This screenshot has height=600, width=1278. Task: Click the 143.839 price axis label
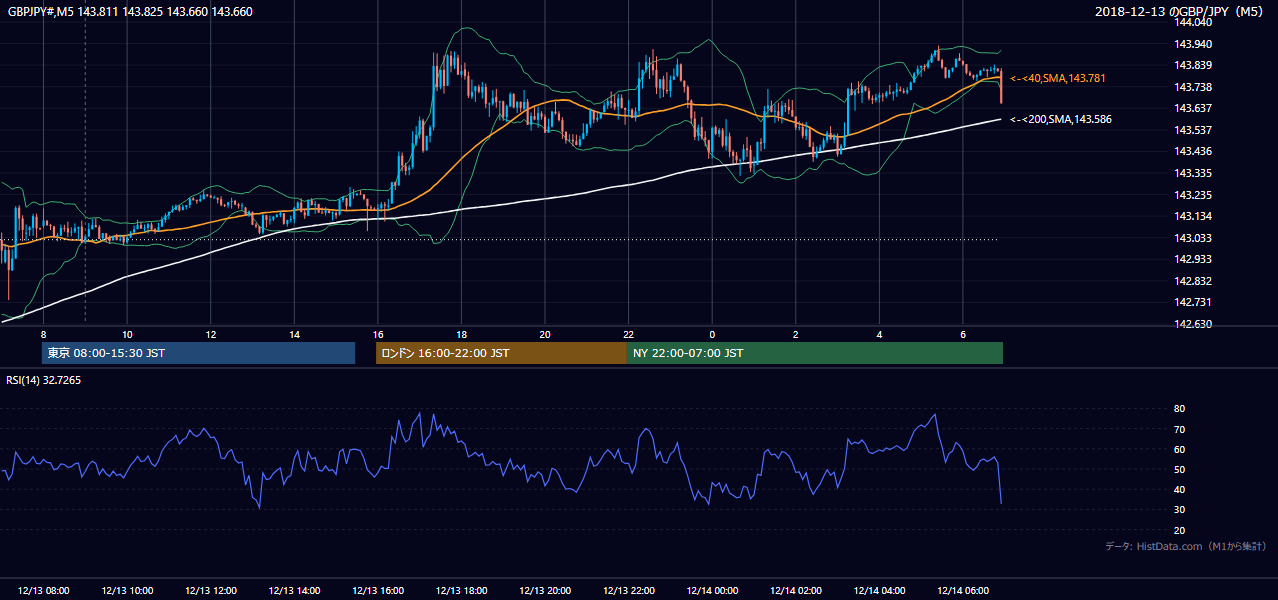[1193, 66]
